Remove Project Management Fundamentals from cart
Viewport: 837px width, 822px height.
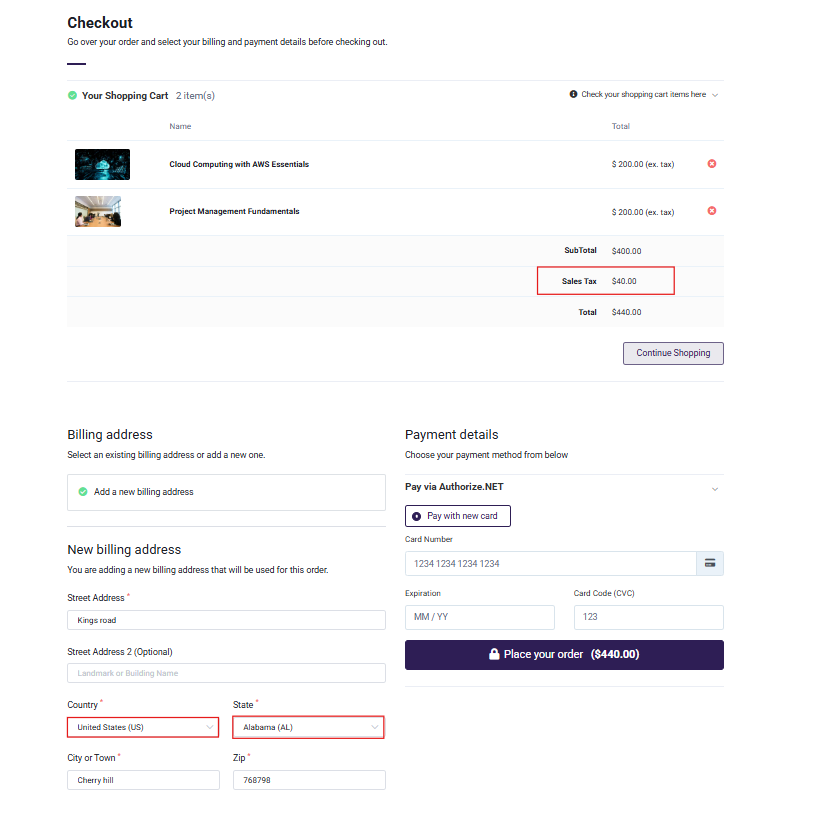coord(712,211)
